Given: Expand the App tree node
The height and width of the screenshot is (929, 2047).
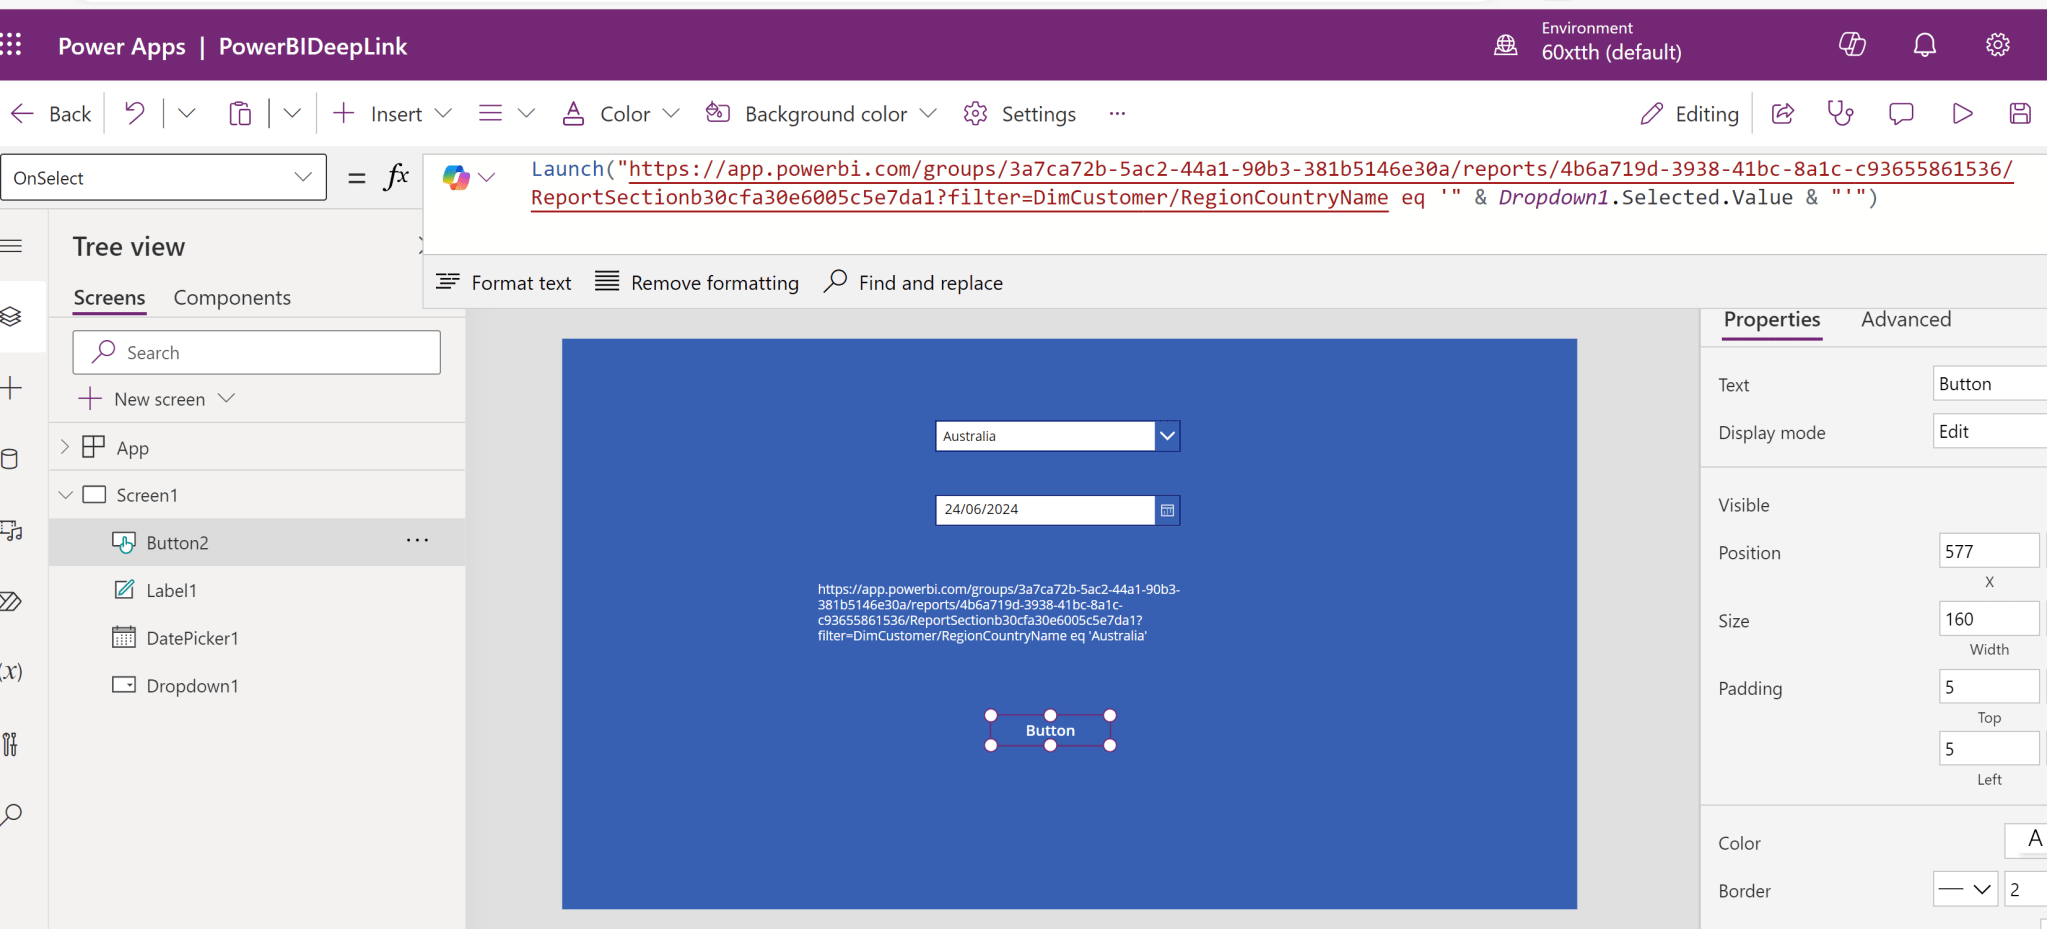Looking at the screenshot, I should click(x=65, y=447).
